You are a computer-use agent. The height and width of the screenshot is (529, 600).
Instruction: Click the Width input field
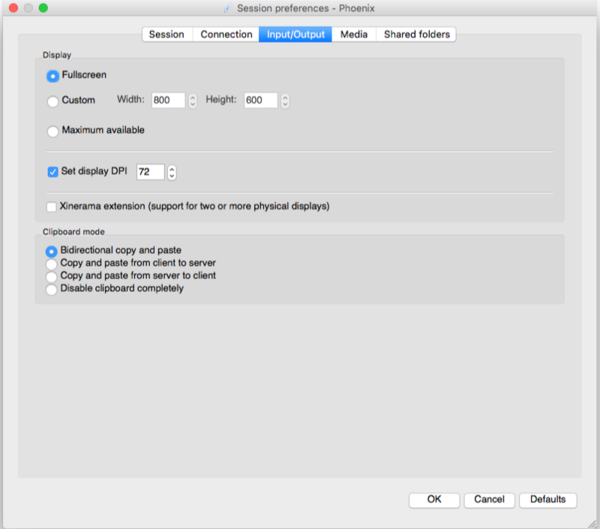tap(167, 101)
